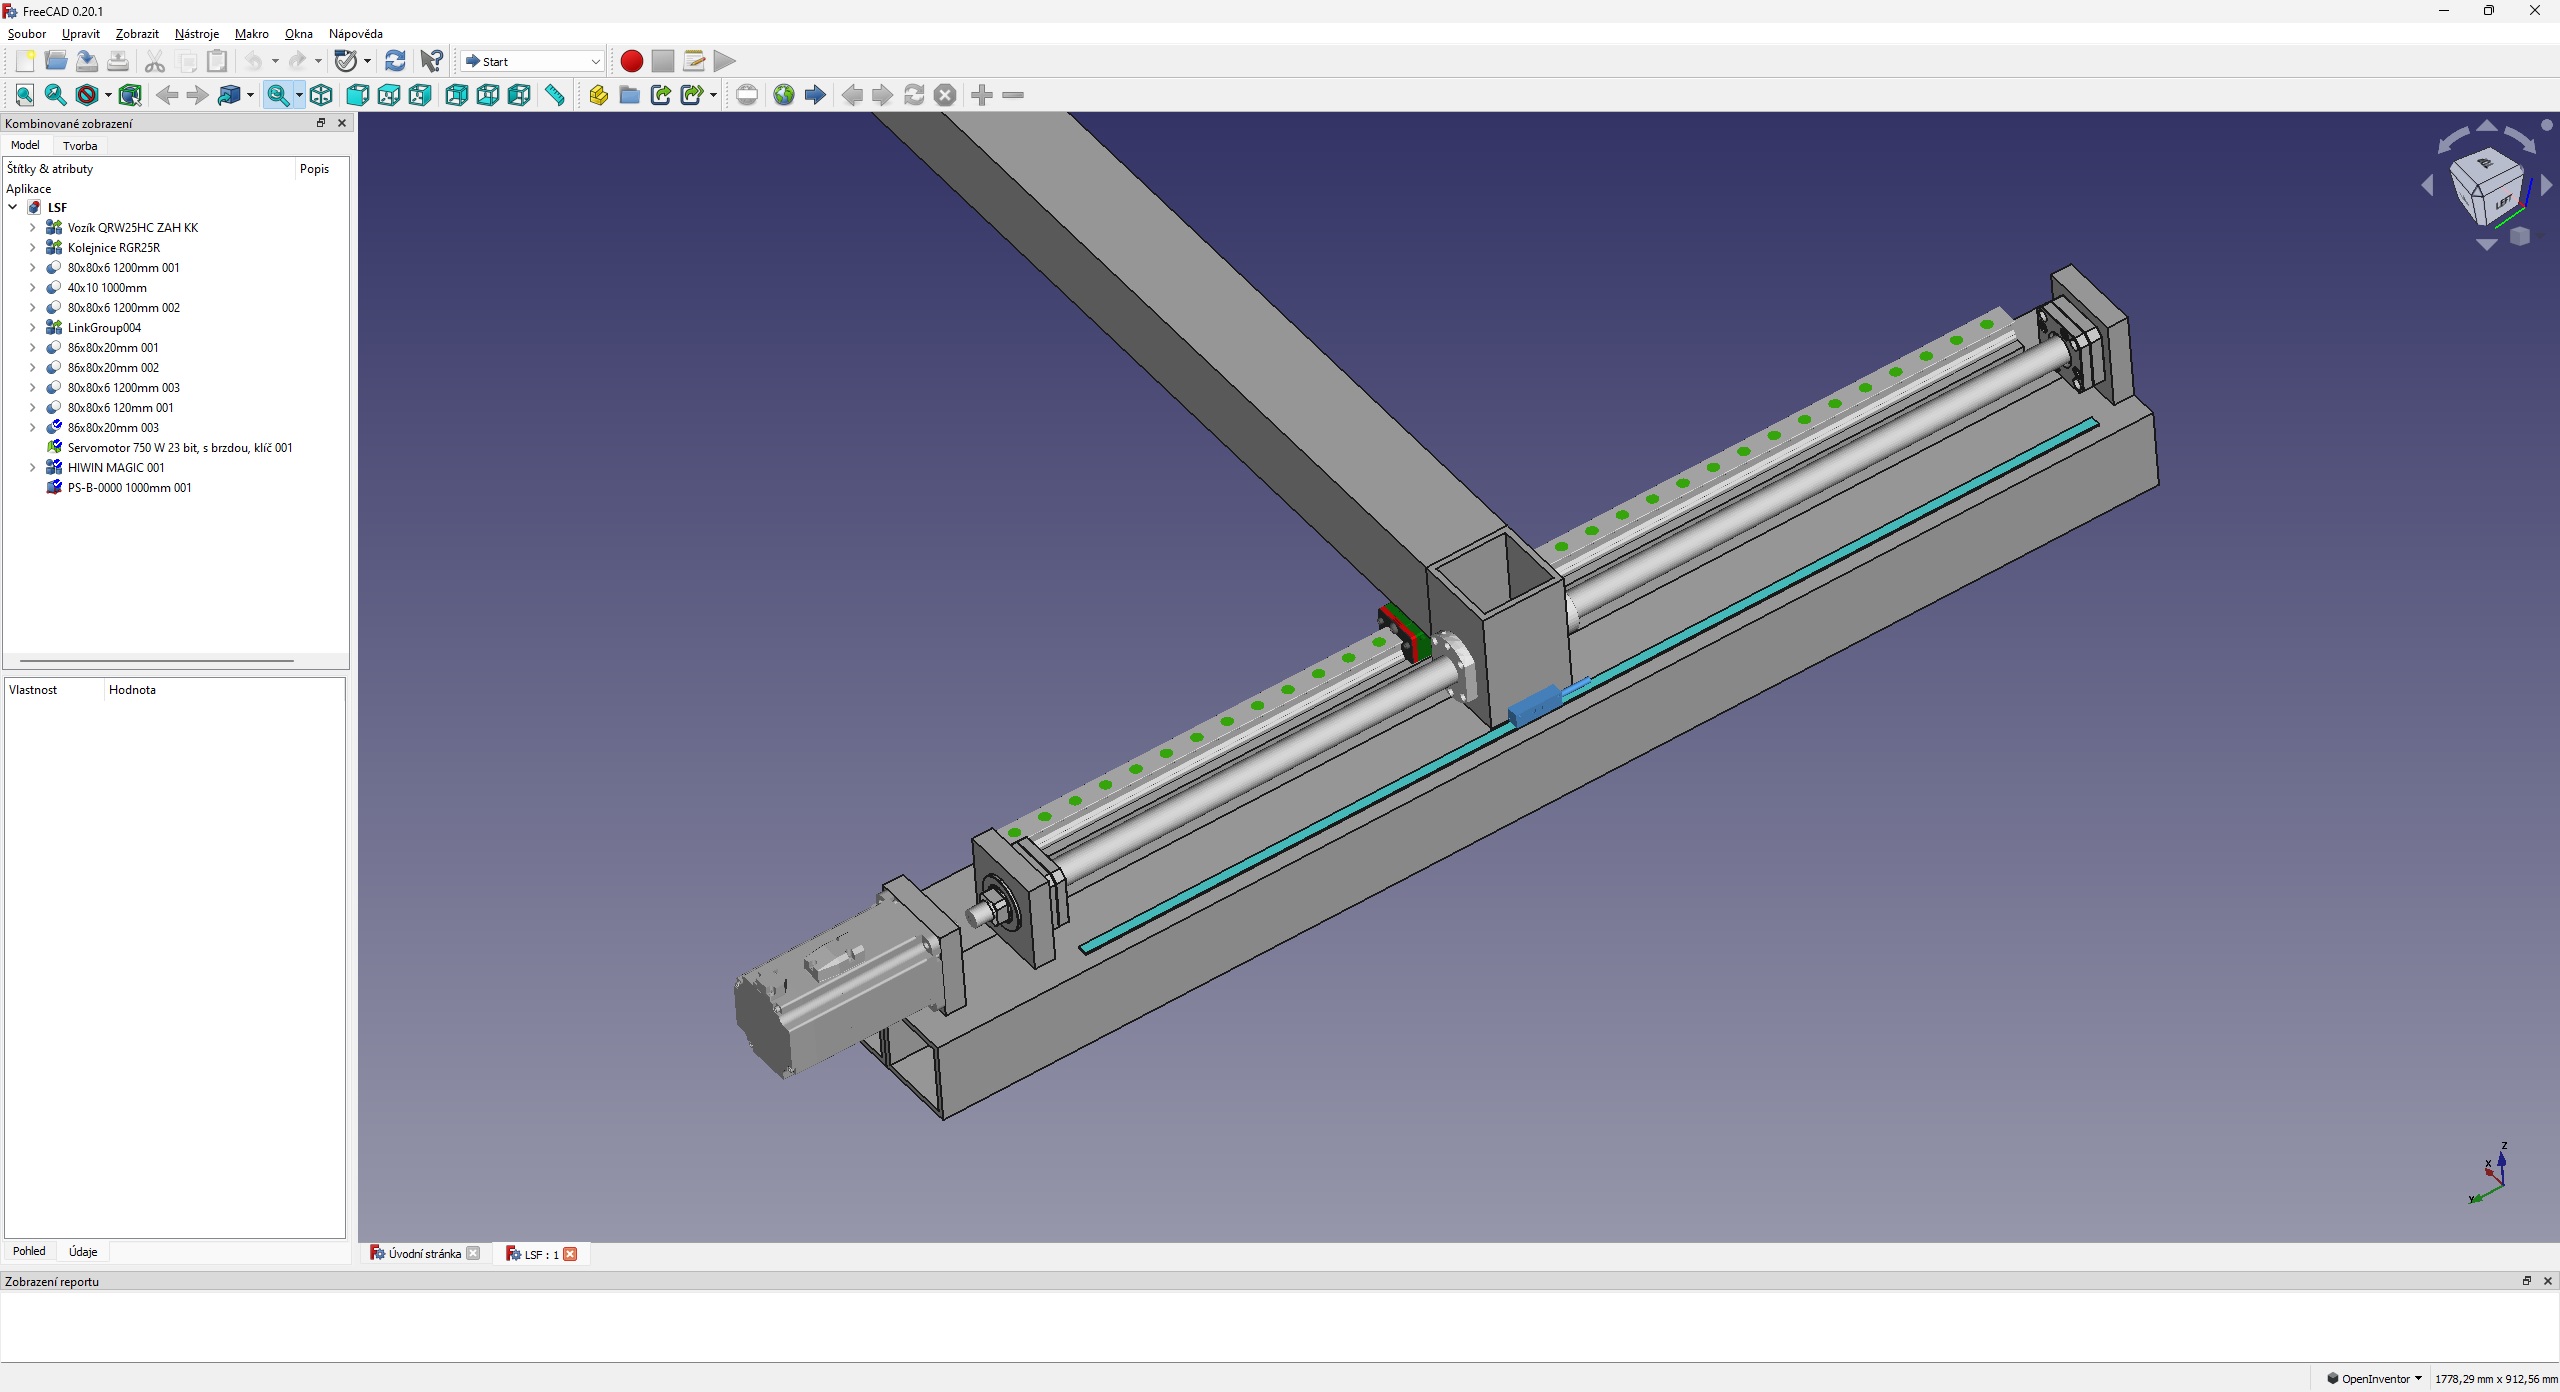The width and height of the screenshot is (2560, 1392).
Task: Click Fit all view icon
Action: click(x=25, y=95)
